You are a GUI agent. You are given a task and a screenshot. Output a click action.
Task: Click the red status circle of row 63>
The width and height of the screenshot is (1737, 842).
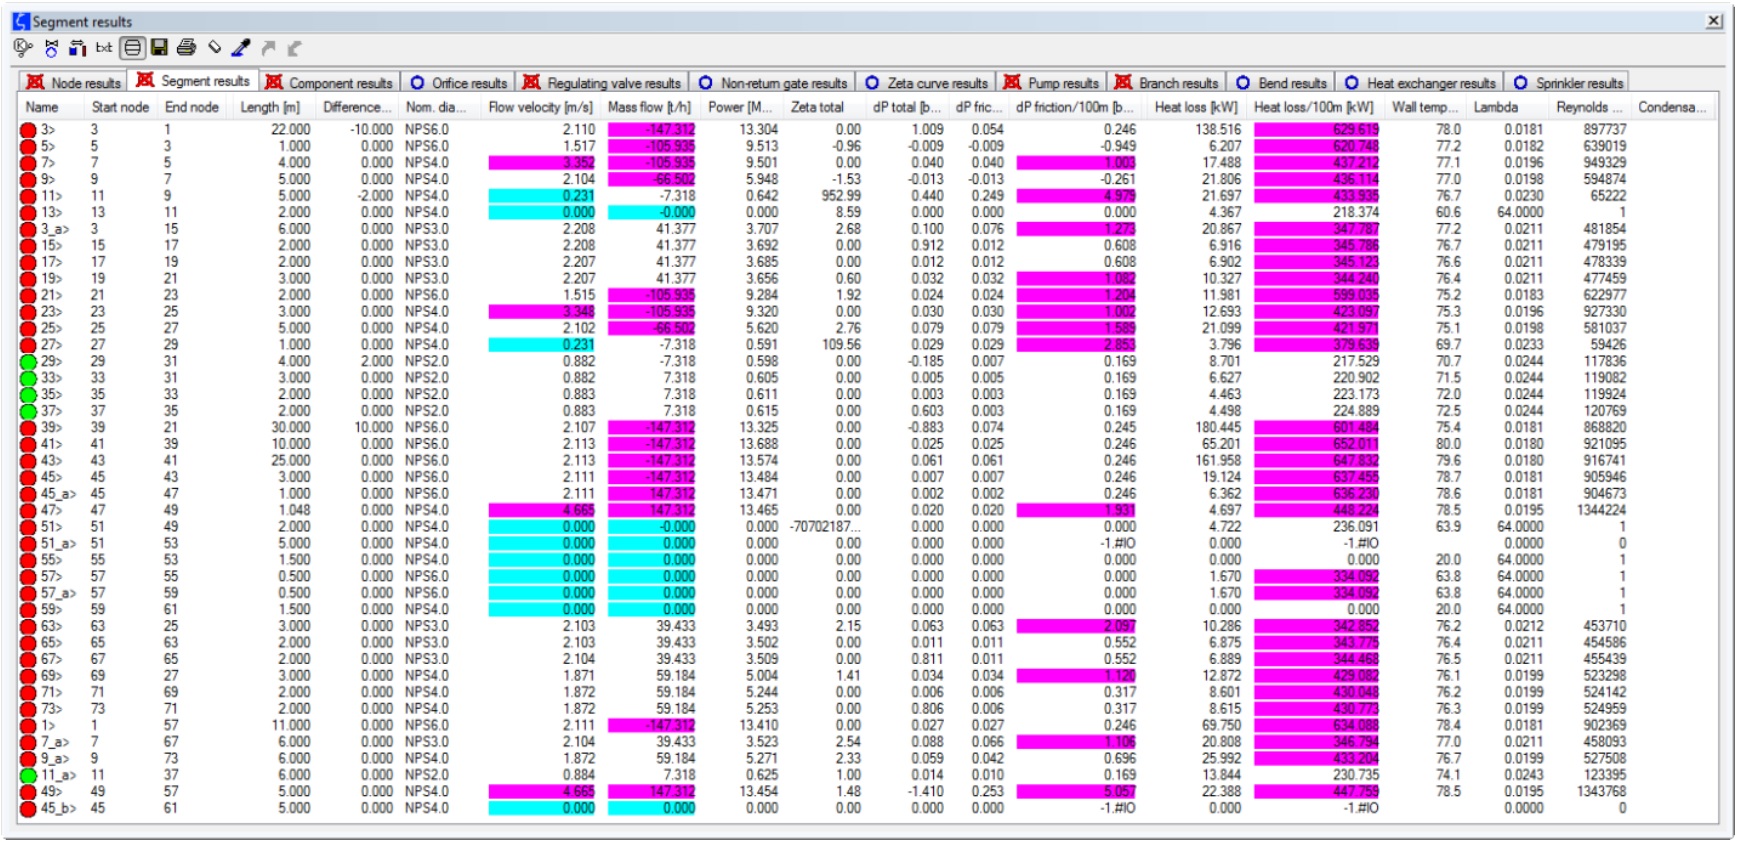pos(28,626)
